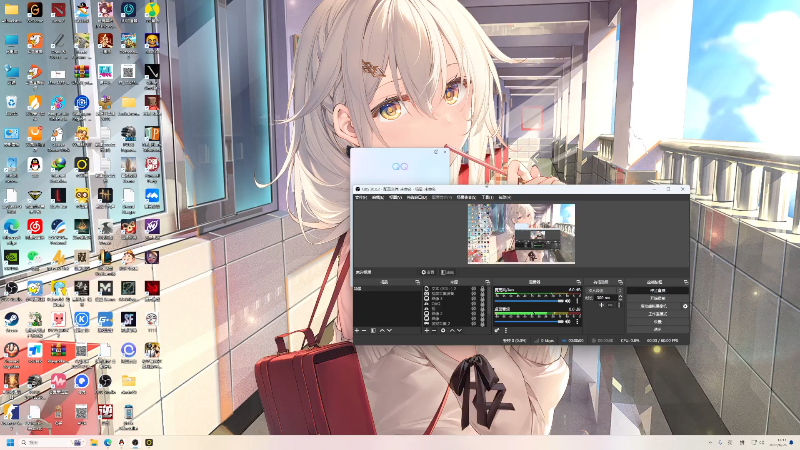Open the Windows Start button
The image size is (800, 450).
10,442
